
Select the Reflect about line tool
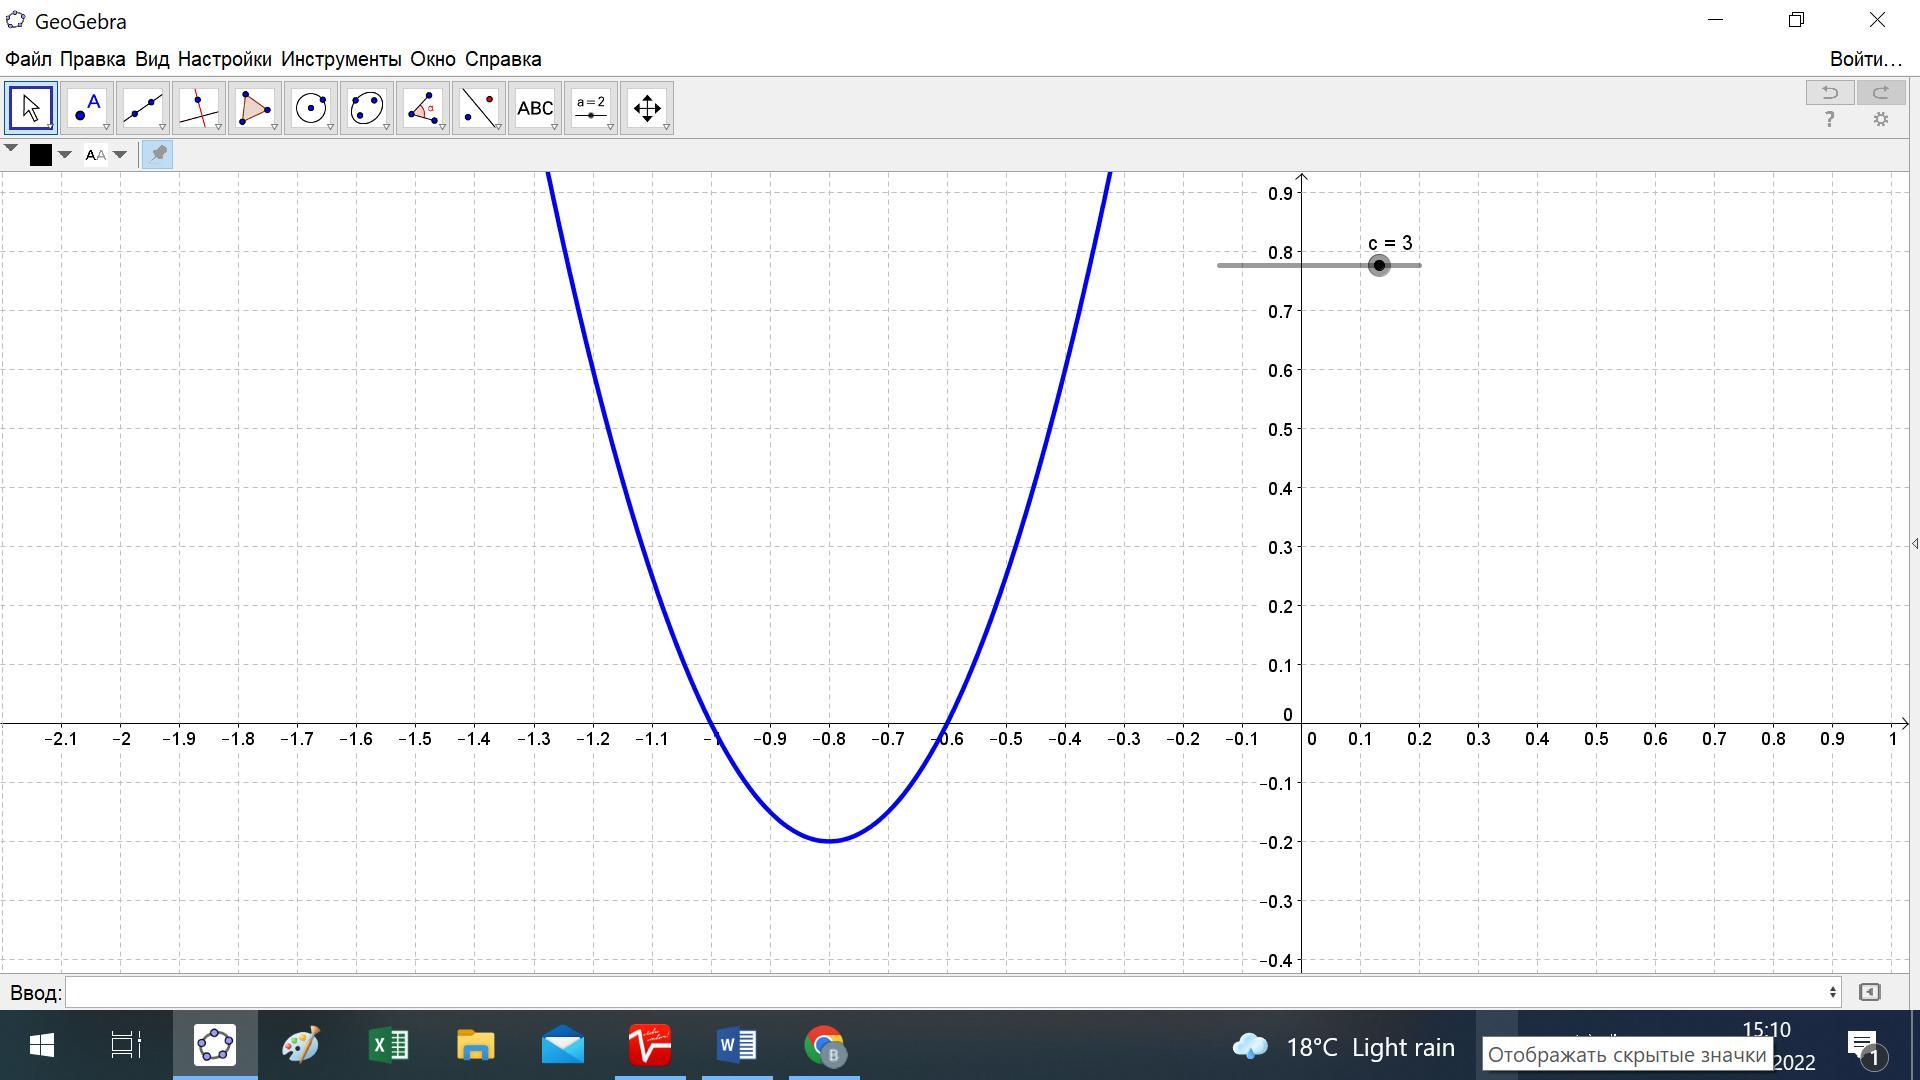pos(479,108)
